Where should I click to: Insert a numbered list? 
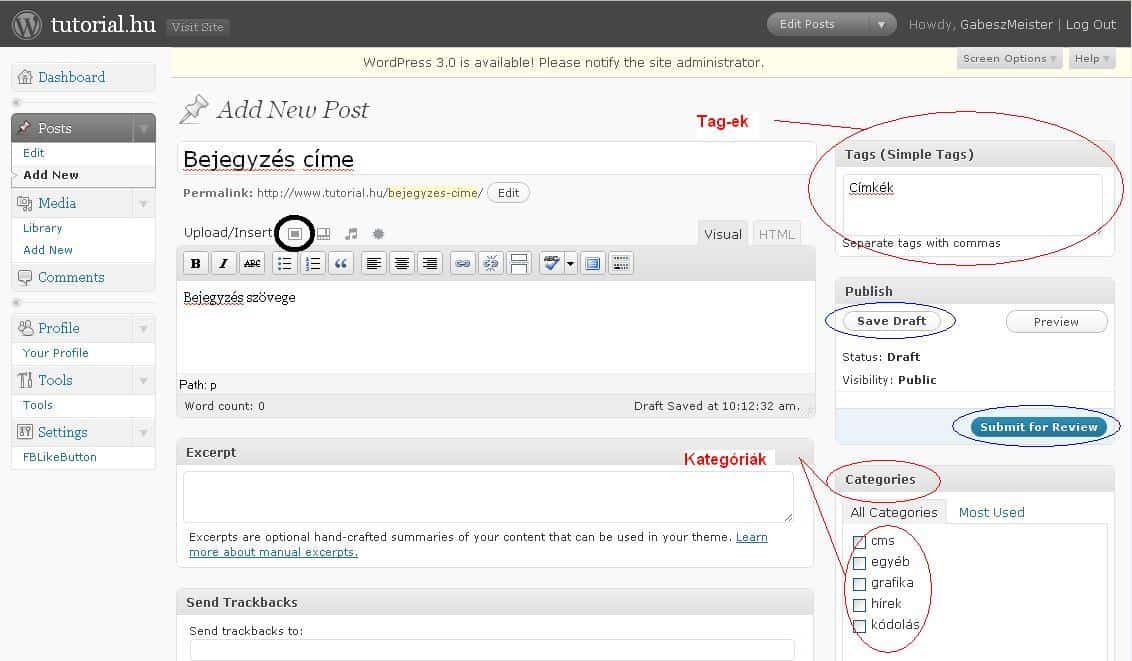313,264
